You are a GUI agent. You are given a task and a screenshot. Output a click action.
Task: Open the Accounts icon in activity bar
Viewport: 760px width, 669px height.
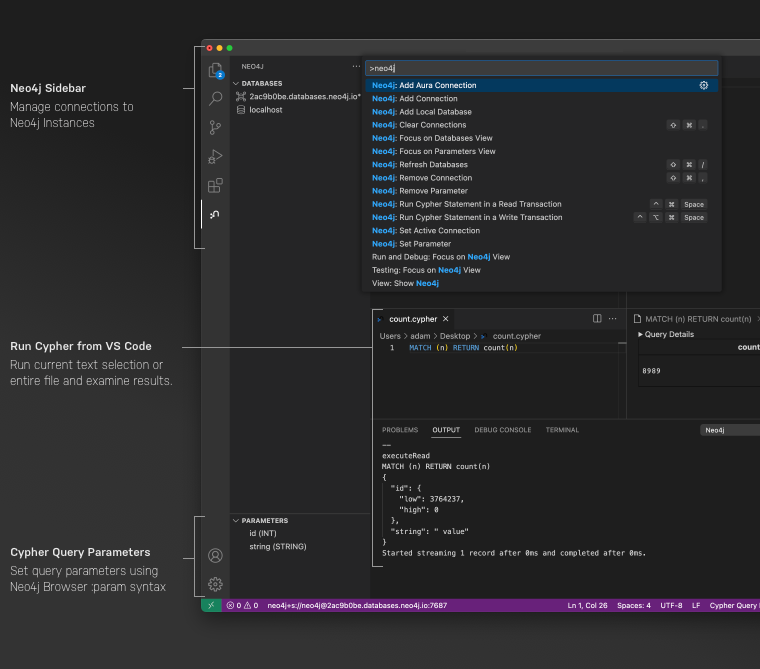pyautogui.click(x=215, y=556)
